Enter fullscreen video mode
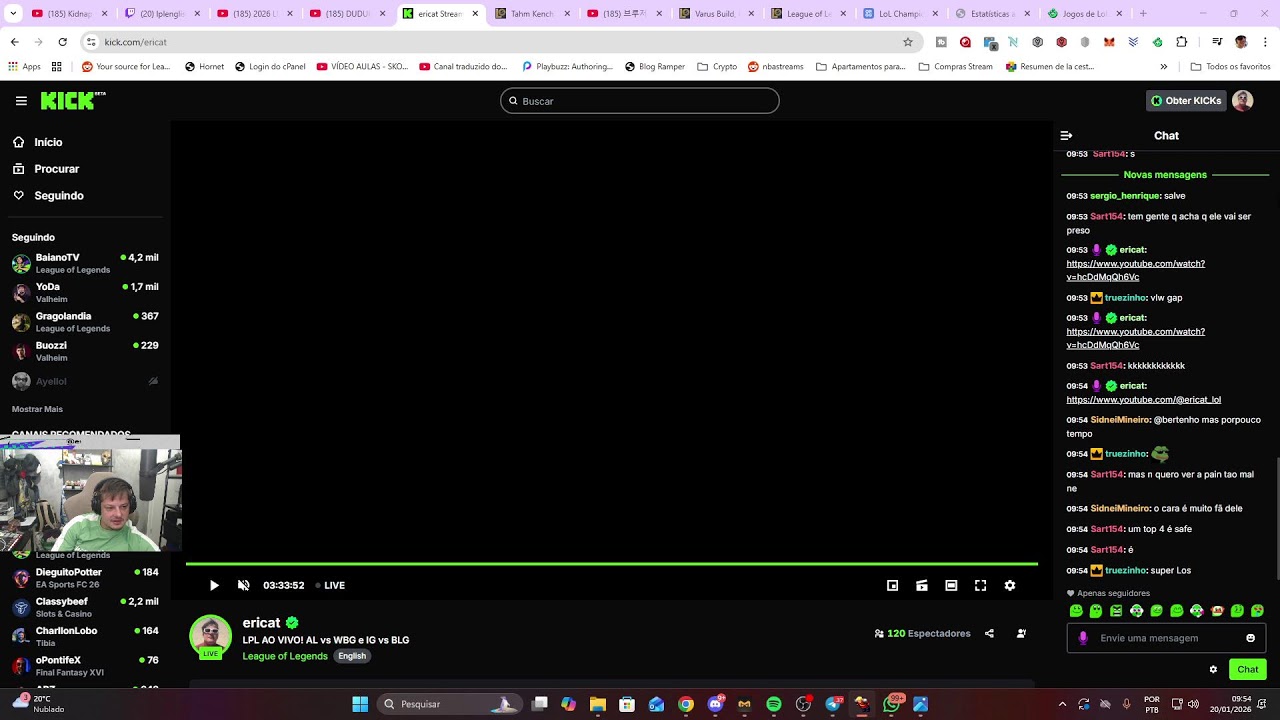1280x720 pixels. (981, 586)
